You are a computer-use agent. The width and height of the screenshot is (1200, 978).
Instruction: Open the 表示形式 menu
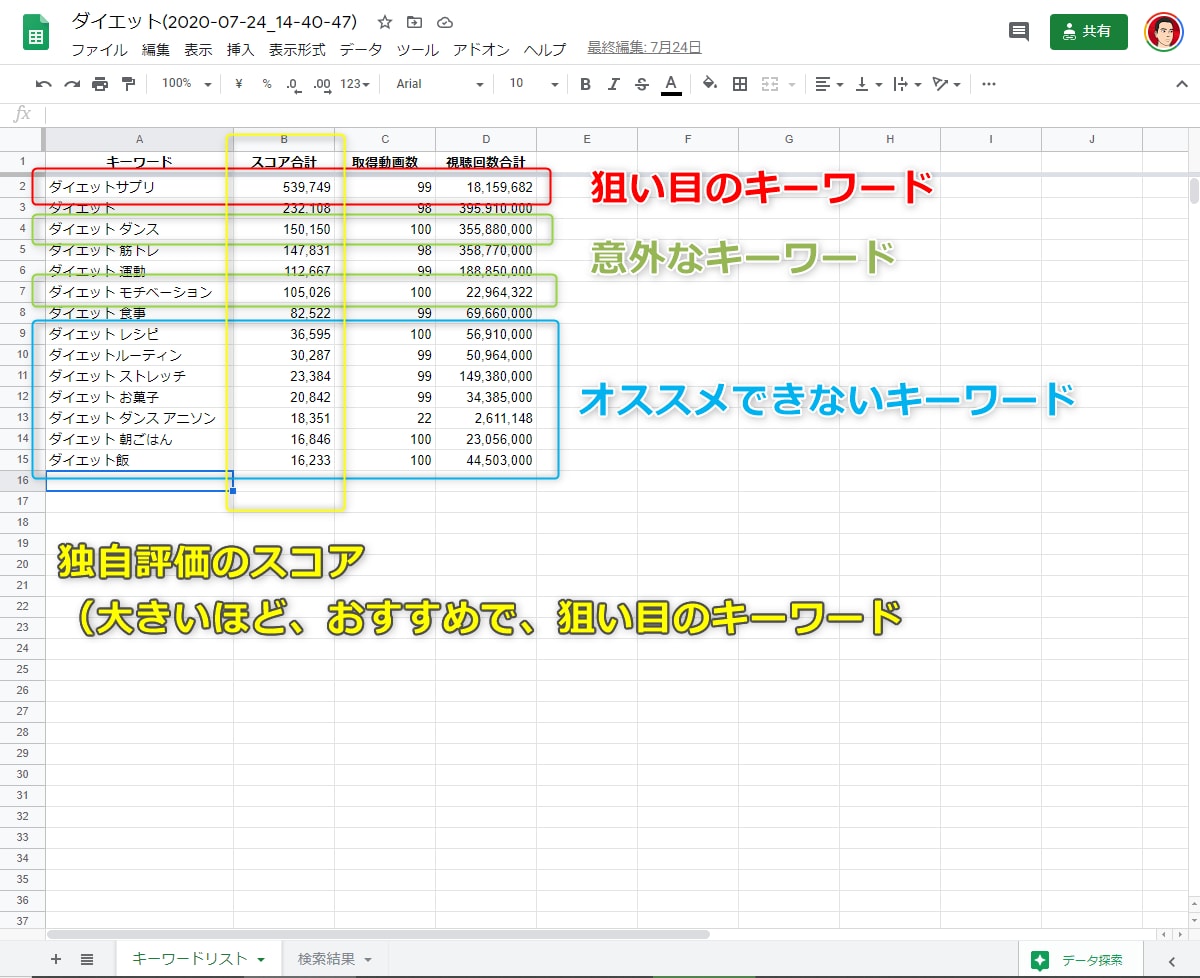click(297, 49)
